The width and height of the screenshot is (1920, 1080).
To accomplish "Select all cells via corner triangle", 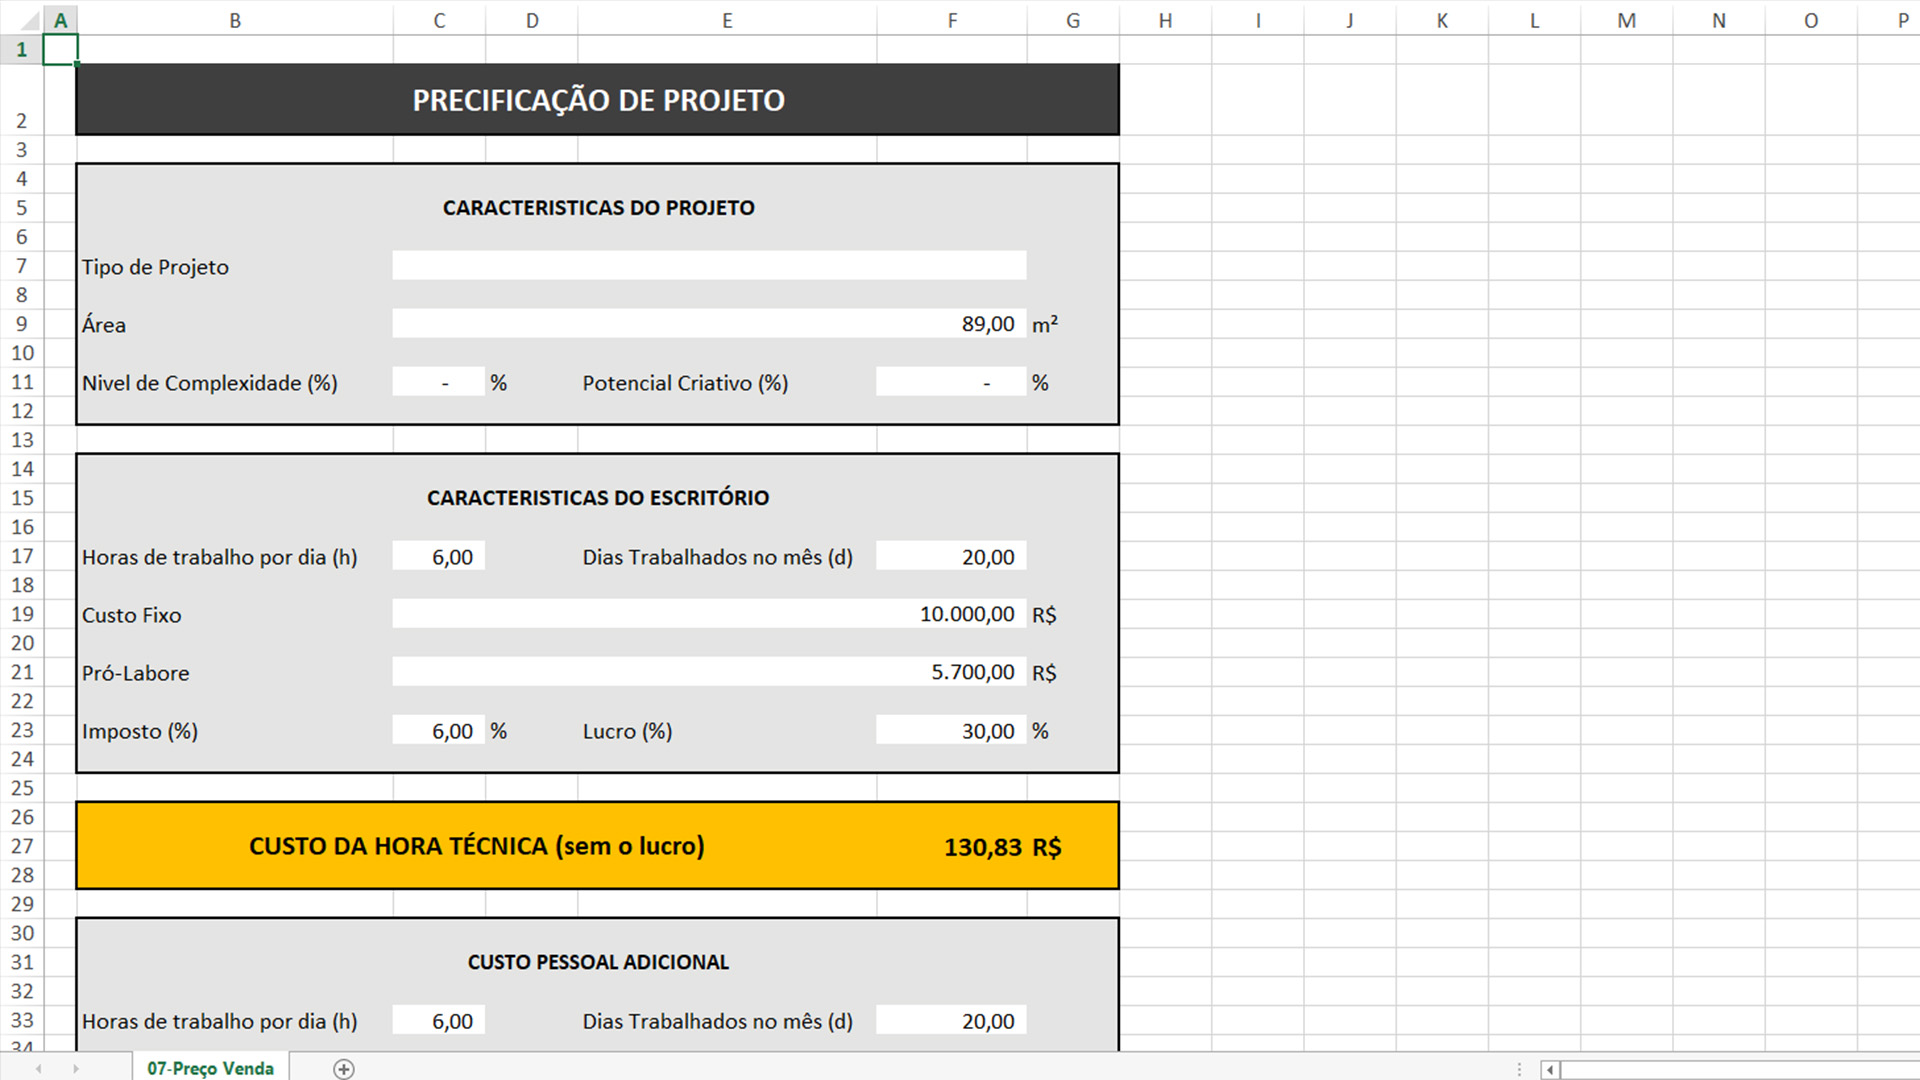I will [x=29, y=20].
